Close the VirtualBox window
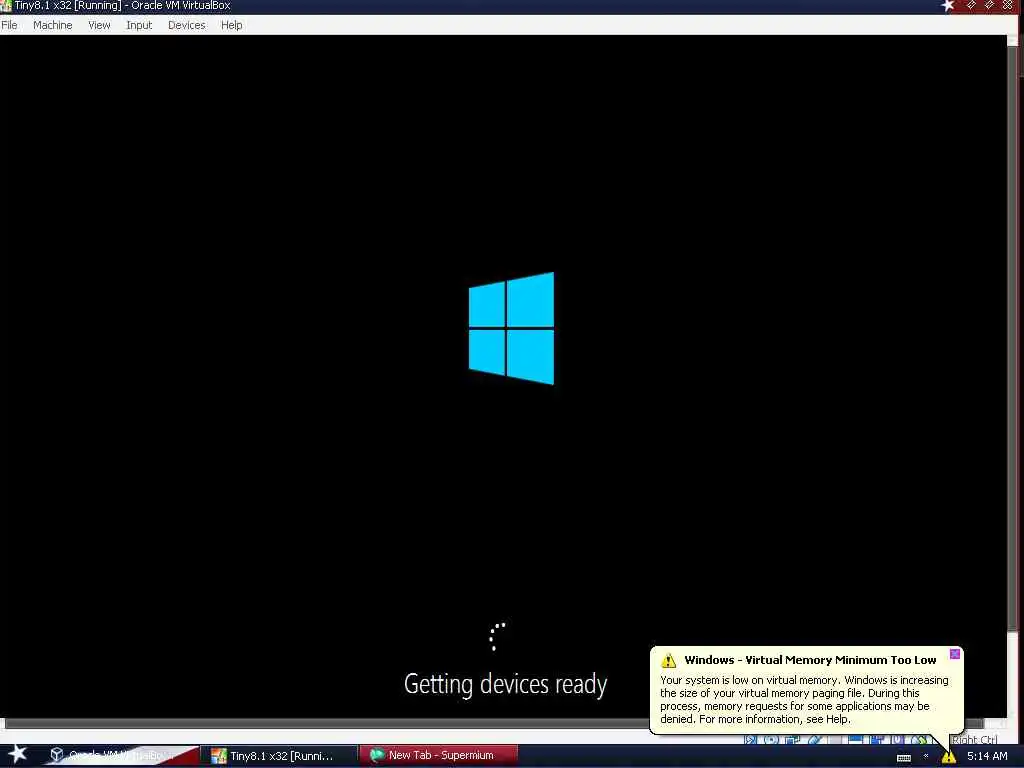 click(x=1008, y=5)
